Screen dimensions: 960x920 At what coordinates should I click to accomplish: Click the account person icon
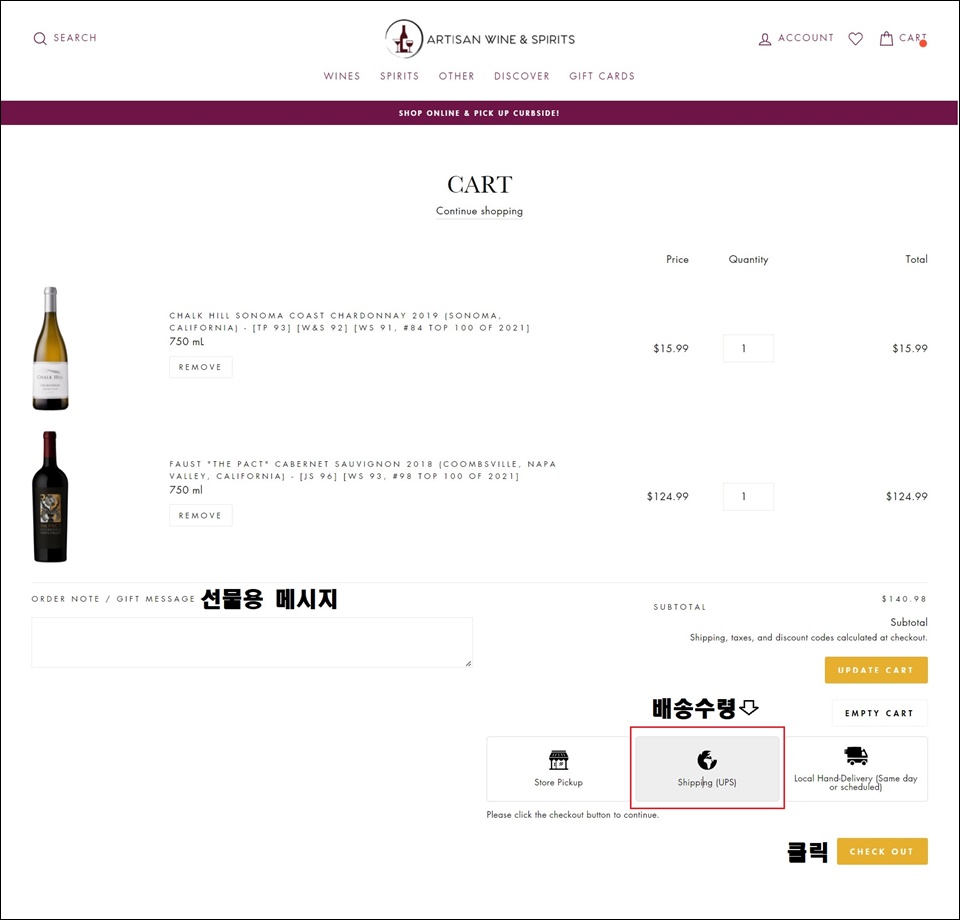click(x=765, y=39)
